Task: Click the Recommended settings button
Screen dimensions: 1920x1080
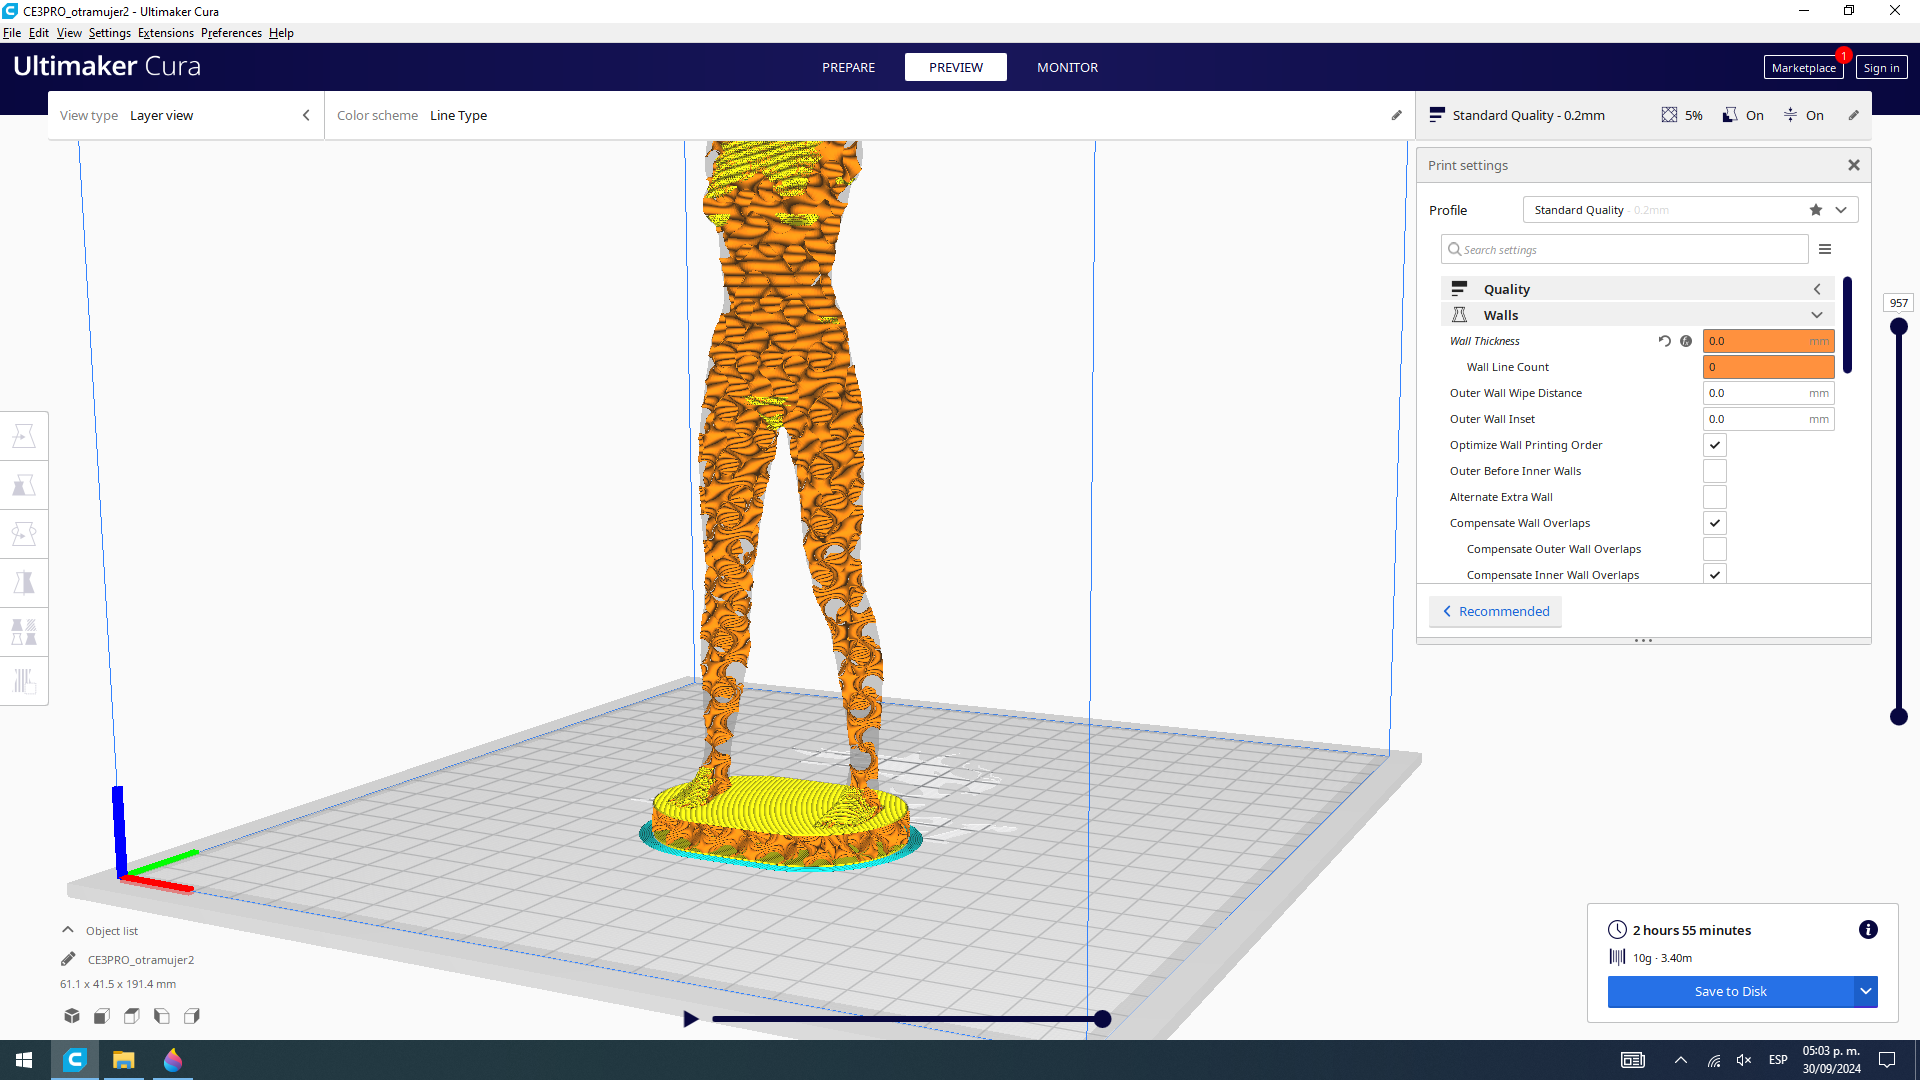Action: 1497,611
